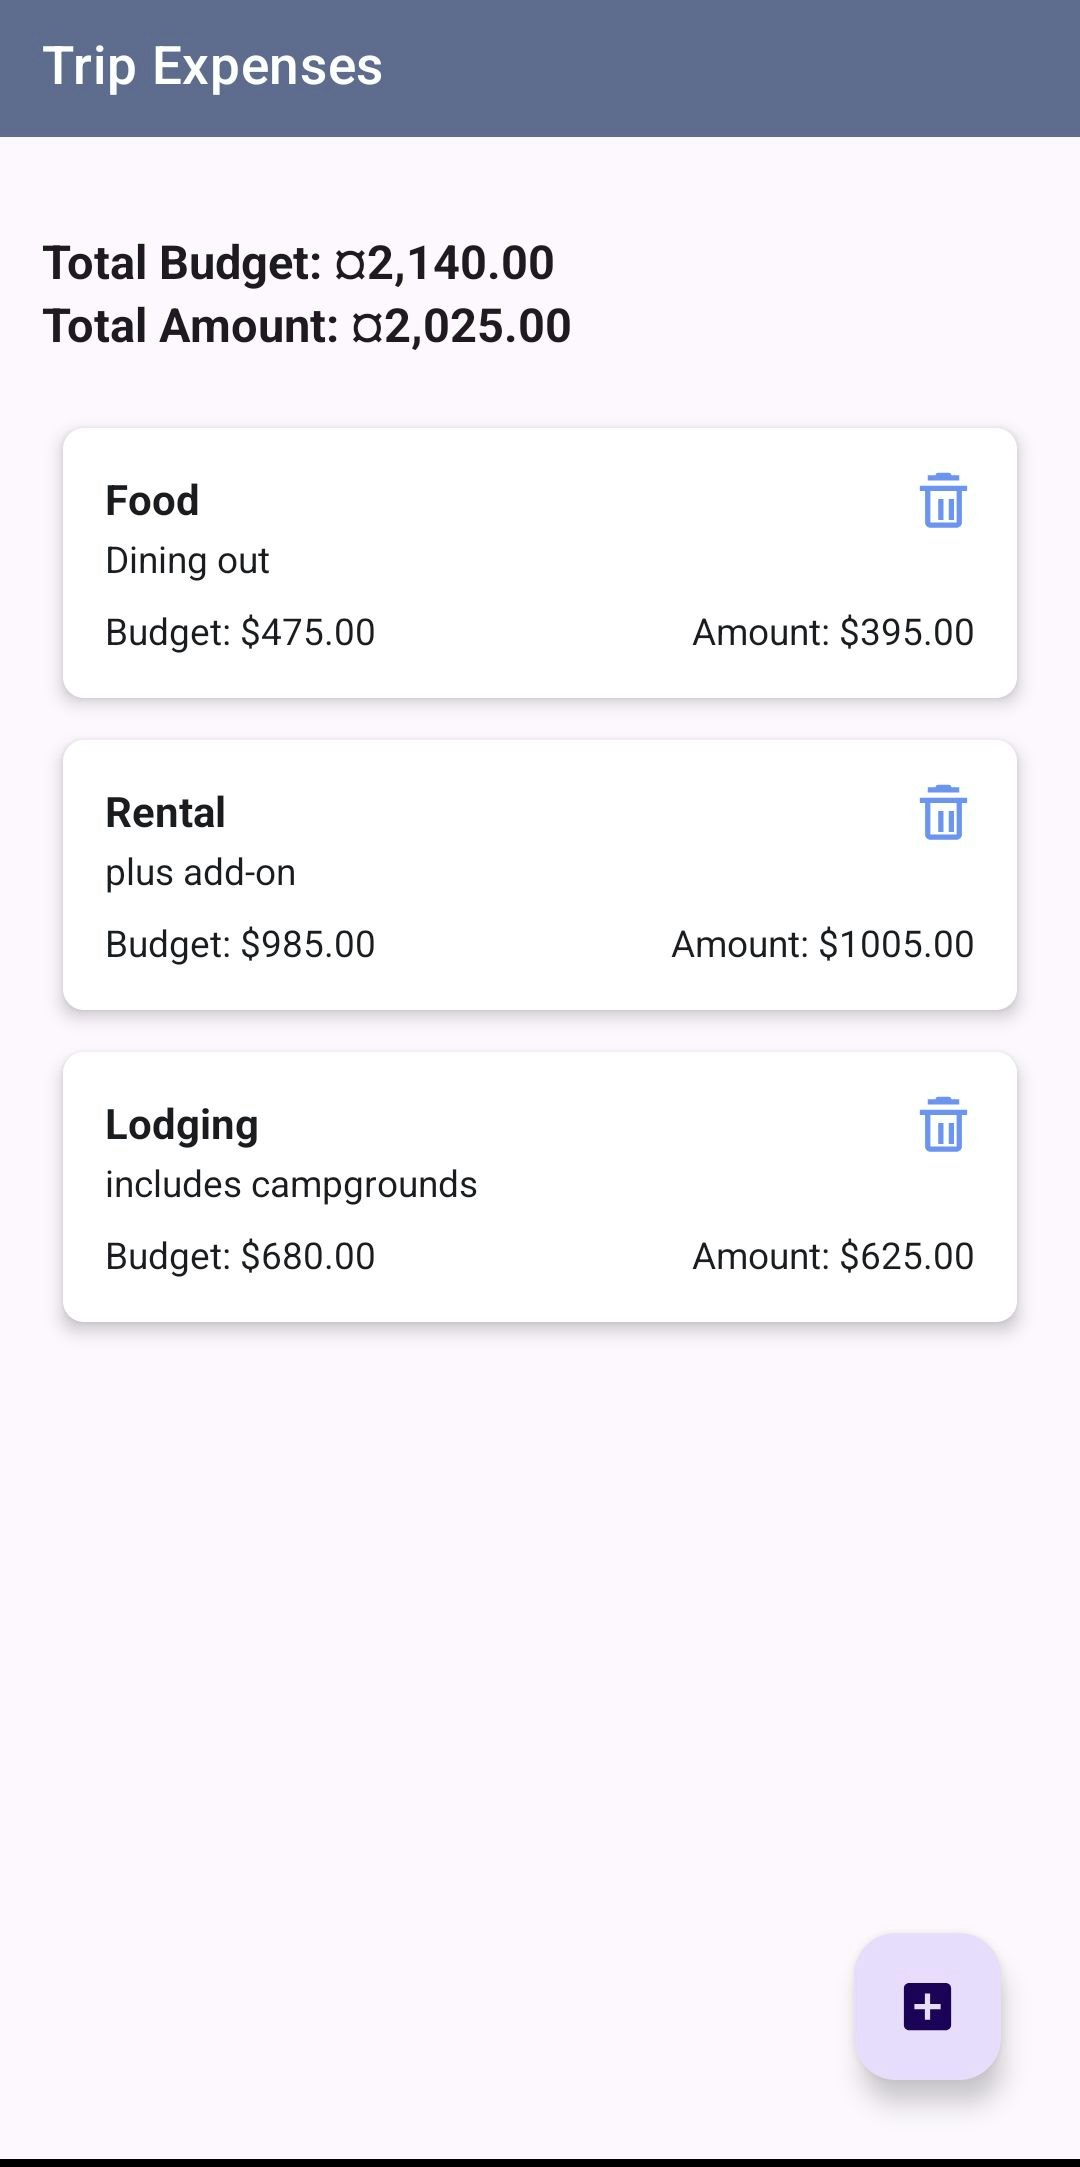Viewport: 1080px width, 2167px height.
Task: Delete the Rental expense entry
Action: coord(942,812)
